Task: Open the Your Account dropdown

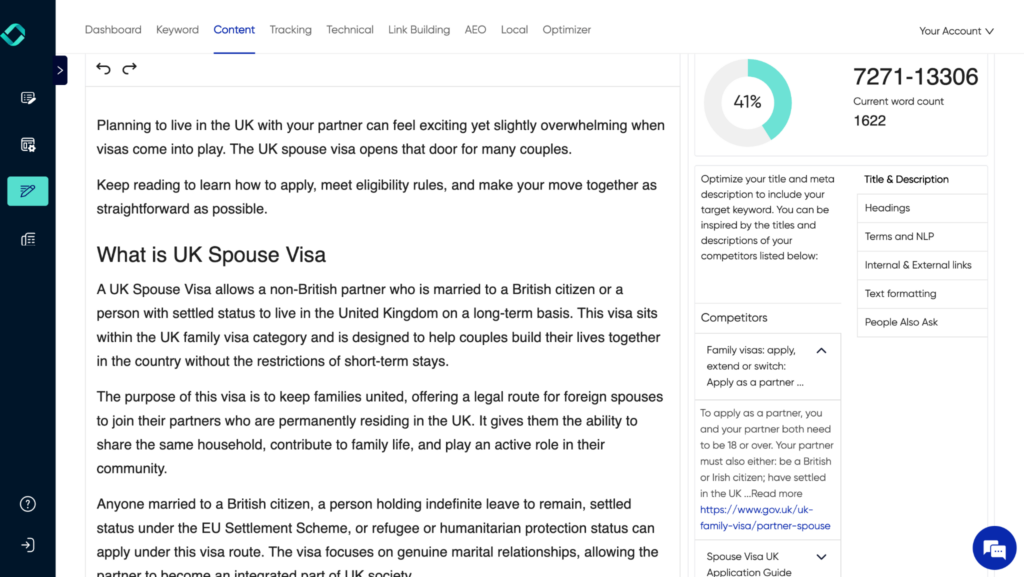Action: click(956, 31)
